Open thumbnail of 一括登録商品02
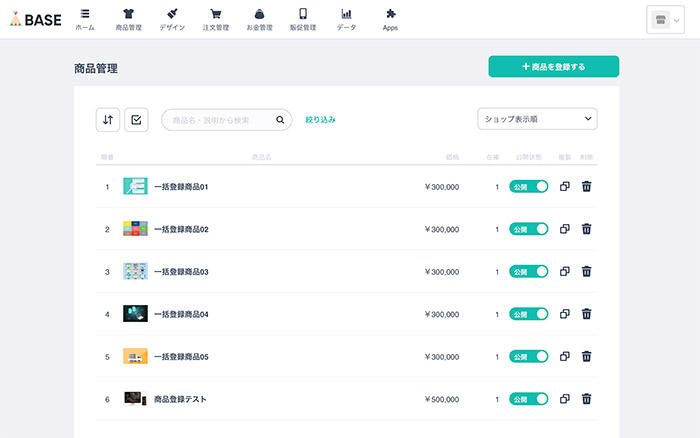The height and width of the screenshot is (438, 700). pos(135,229)
